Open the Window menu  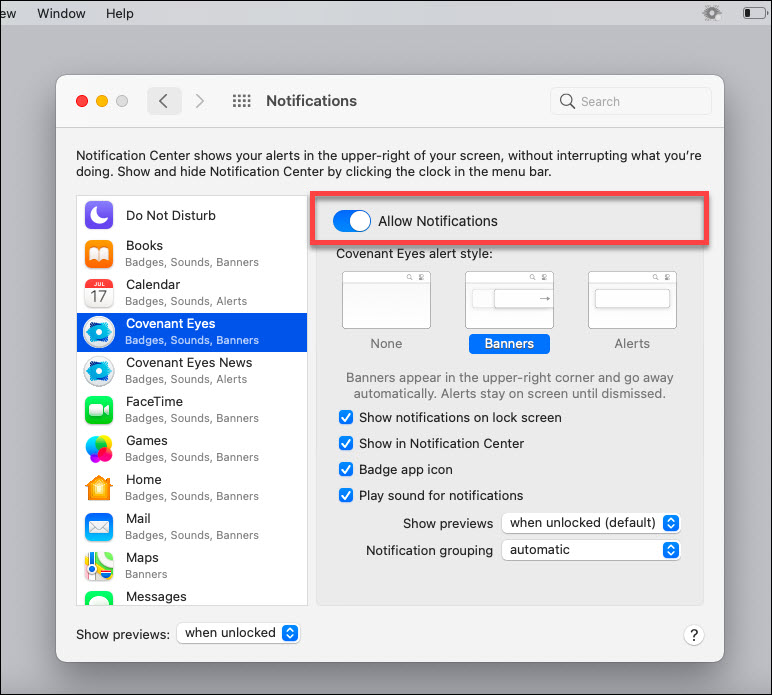pos(61,13)
